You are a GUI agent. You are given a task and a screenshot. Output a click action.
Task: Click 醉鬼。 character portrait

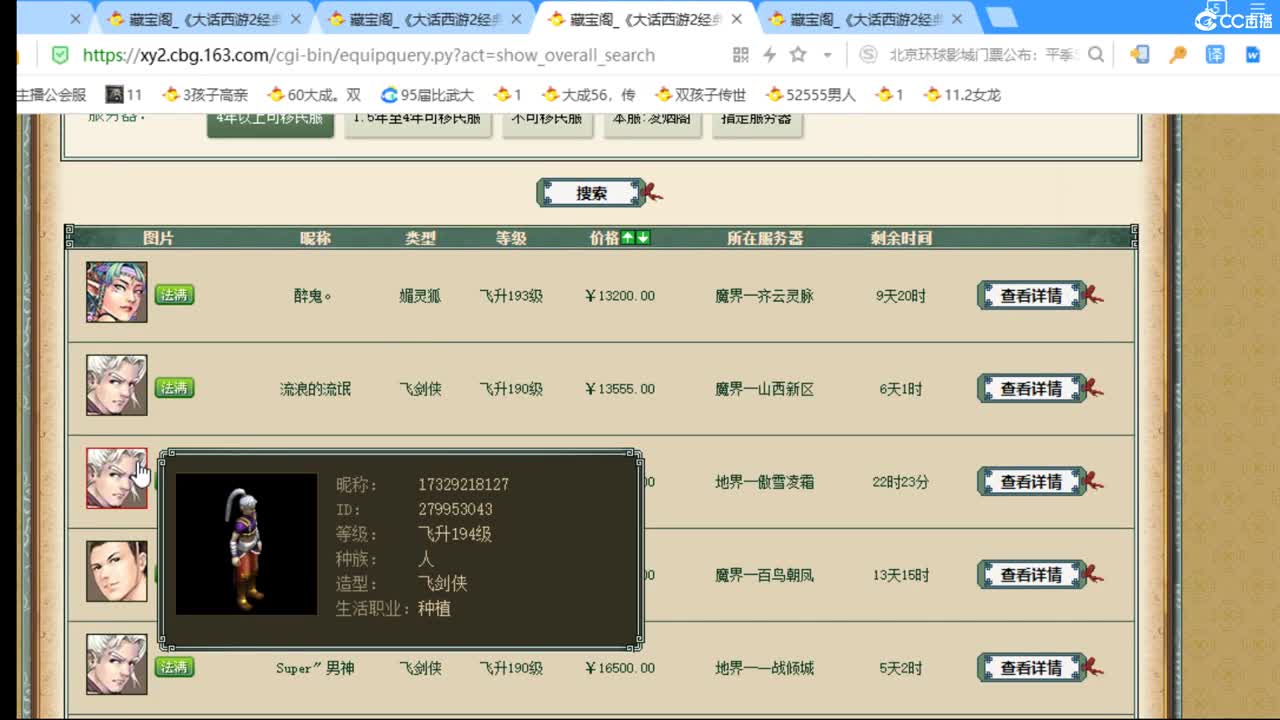(116, 292)
